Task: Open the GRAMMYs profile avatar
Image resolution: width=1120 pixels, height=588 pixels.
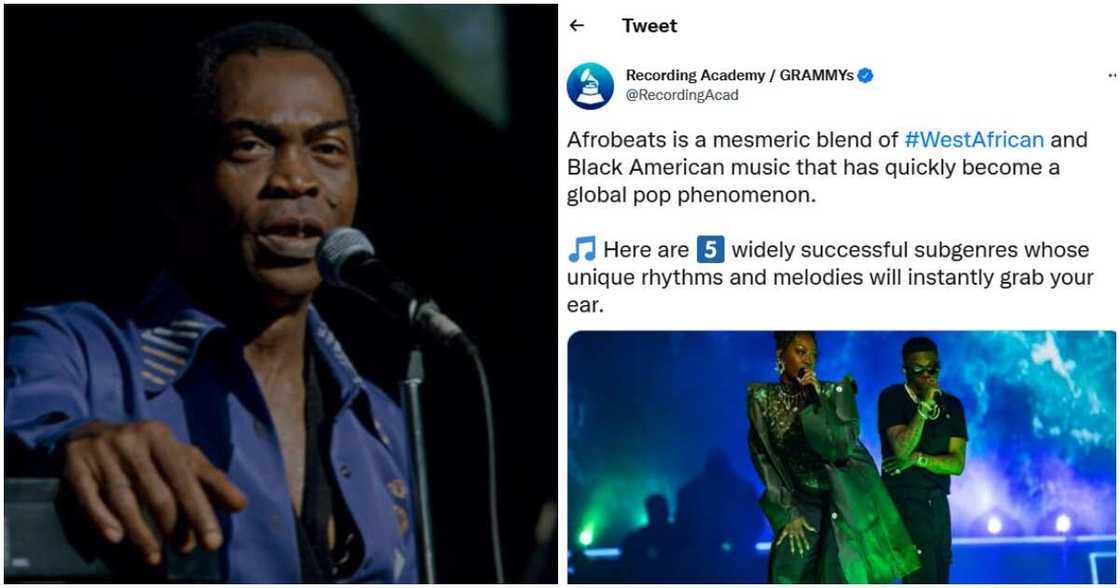Action: (x=590, y=86)
